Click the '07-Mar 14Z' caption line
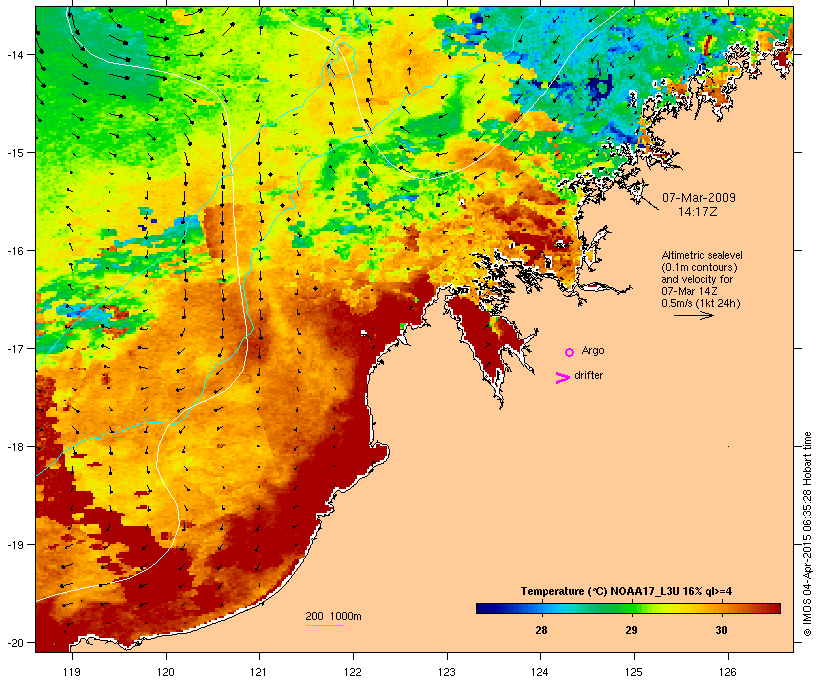 (689, 291)
